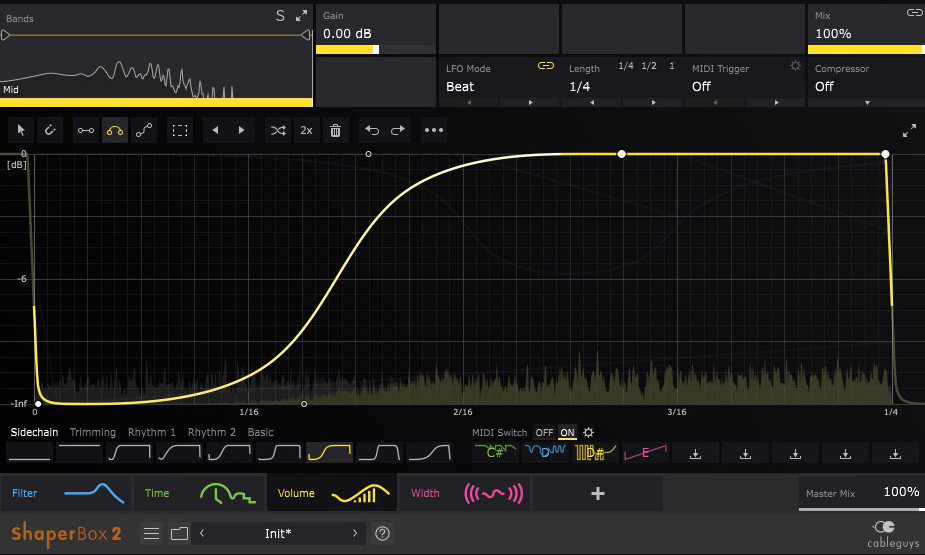
Task: Turn MIDI Switch ON
Action: (x=568, y=432)
